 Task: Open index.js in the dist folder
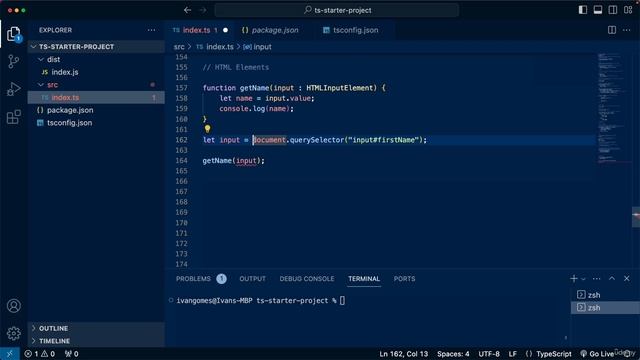tap(96, 72)
